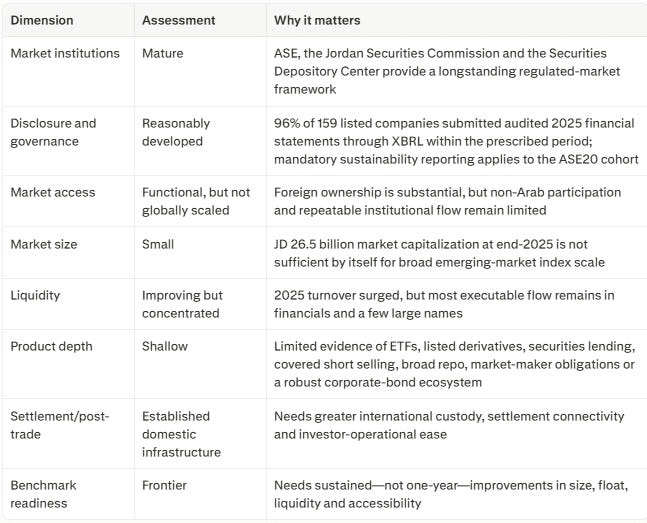Click the 'Mature' assessment cell
Image resolution: width=647 pixels, height=523 pixels.
click(163, 53)
